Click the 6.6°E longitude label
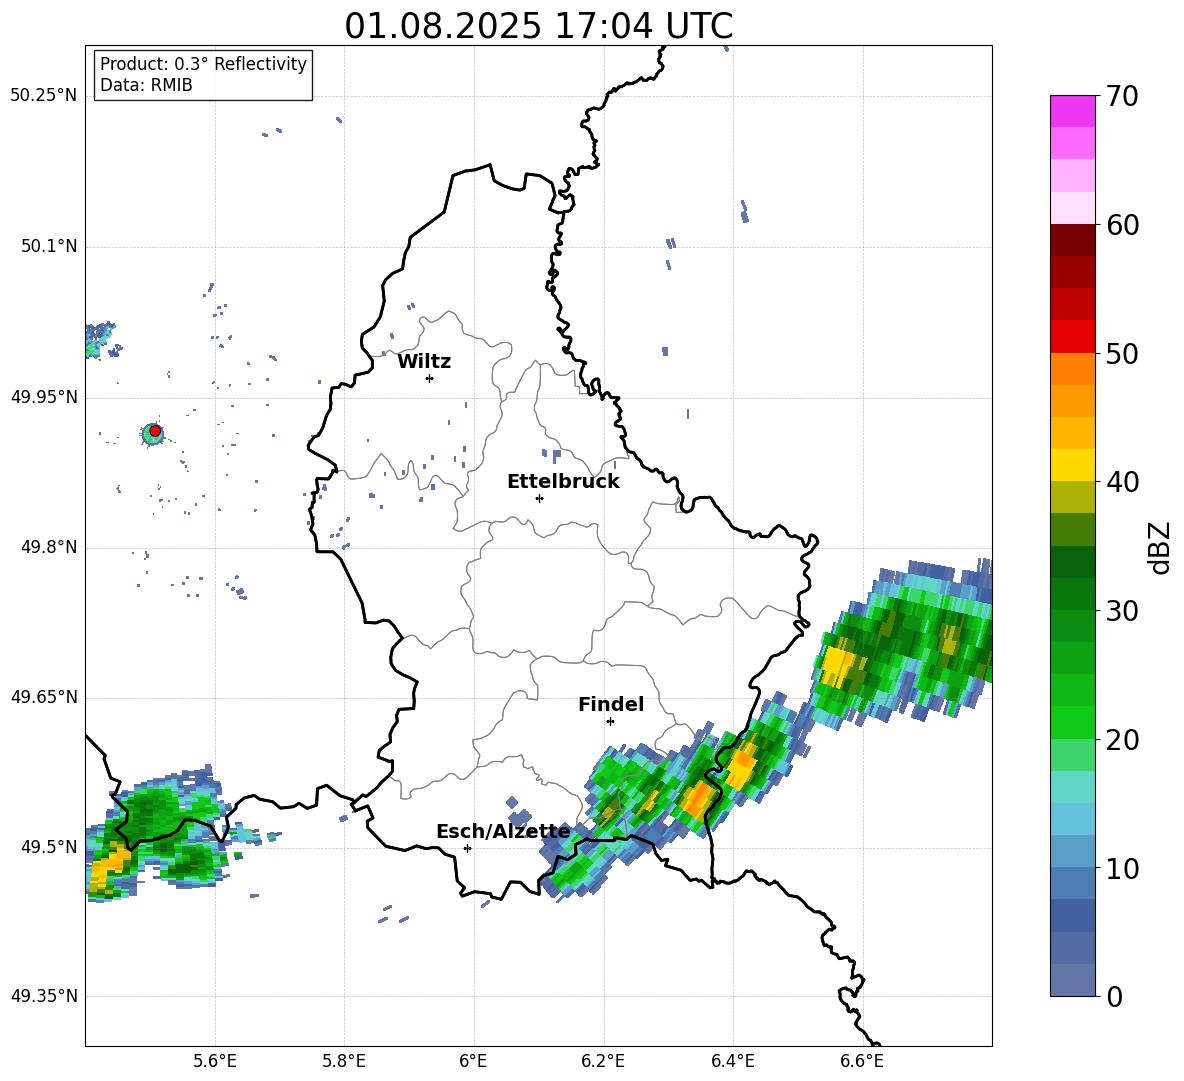The image size is (1184, 1081). coord(862,1062)
